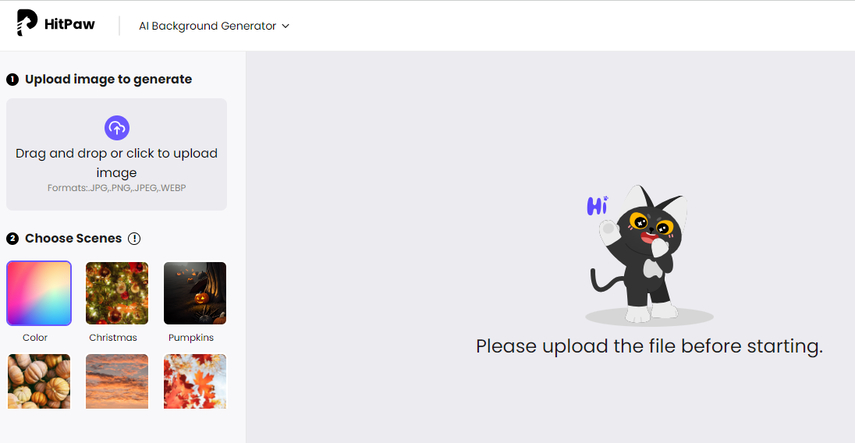
Task: Select the autumn maple leaves scene
Action: click(195, 381)
